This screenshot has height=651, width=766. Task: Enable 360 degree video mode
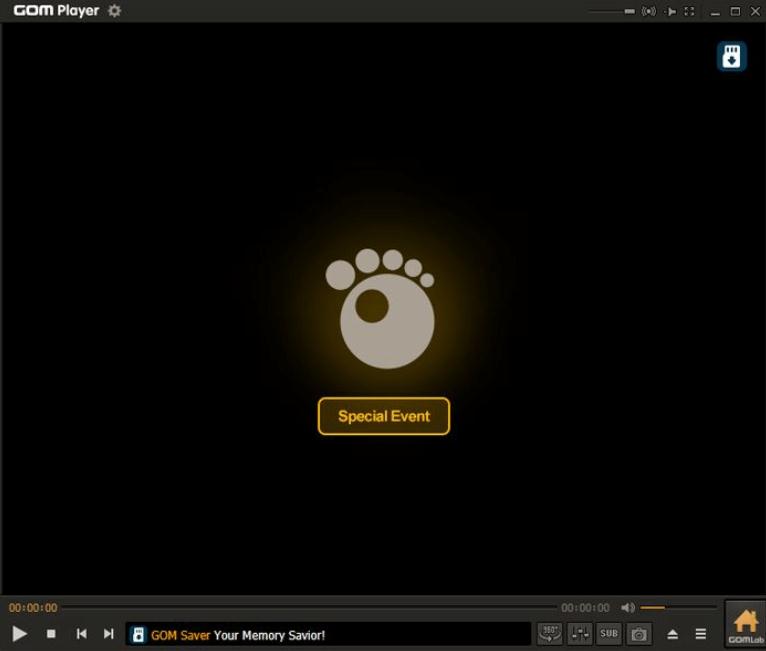550,634
